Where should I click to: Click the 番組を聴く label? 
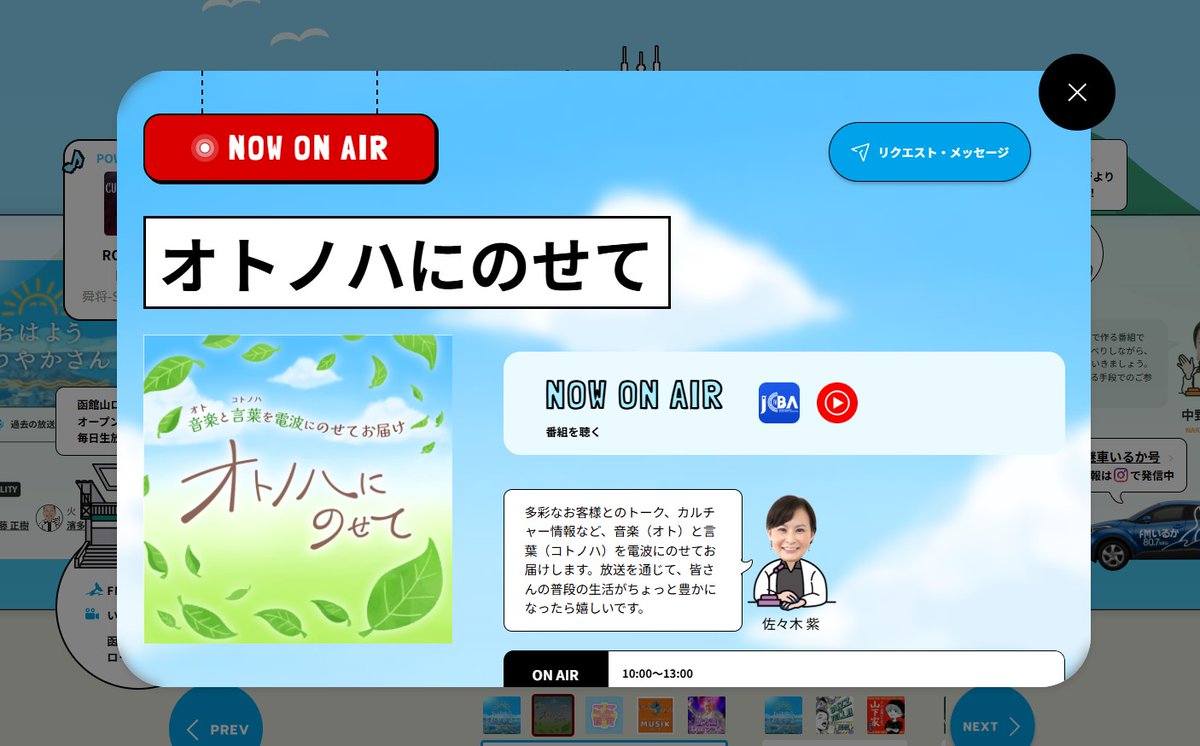point(573,432)
